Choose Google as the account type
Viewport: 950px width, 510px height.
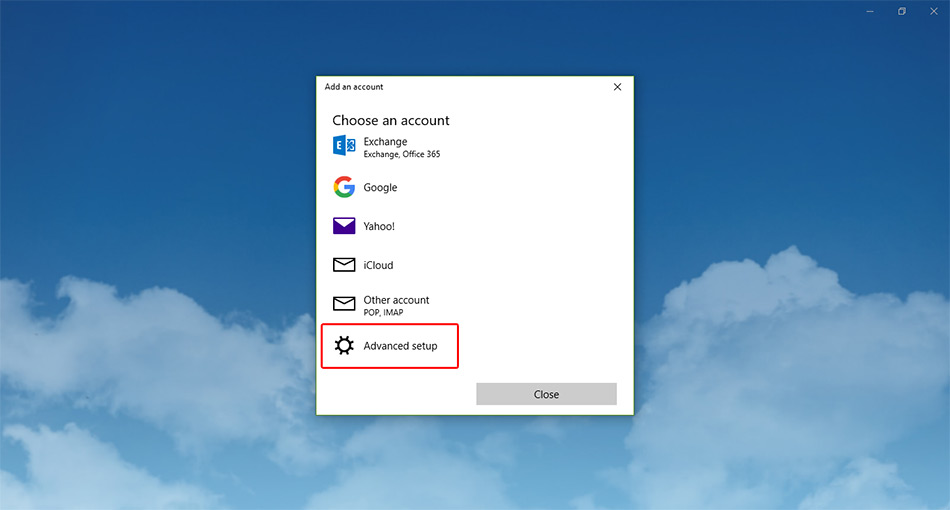coord(380,187)
